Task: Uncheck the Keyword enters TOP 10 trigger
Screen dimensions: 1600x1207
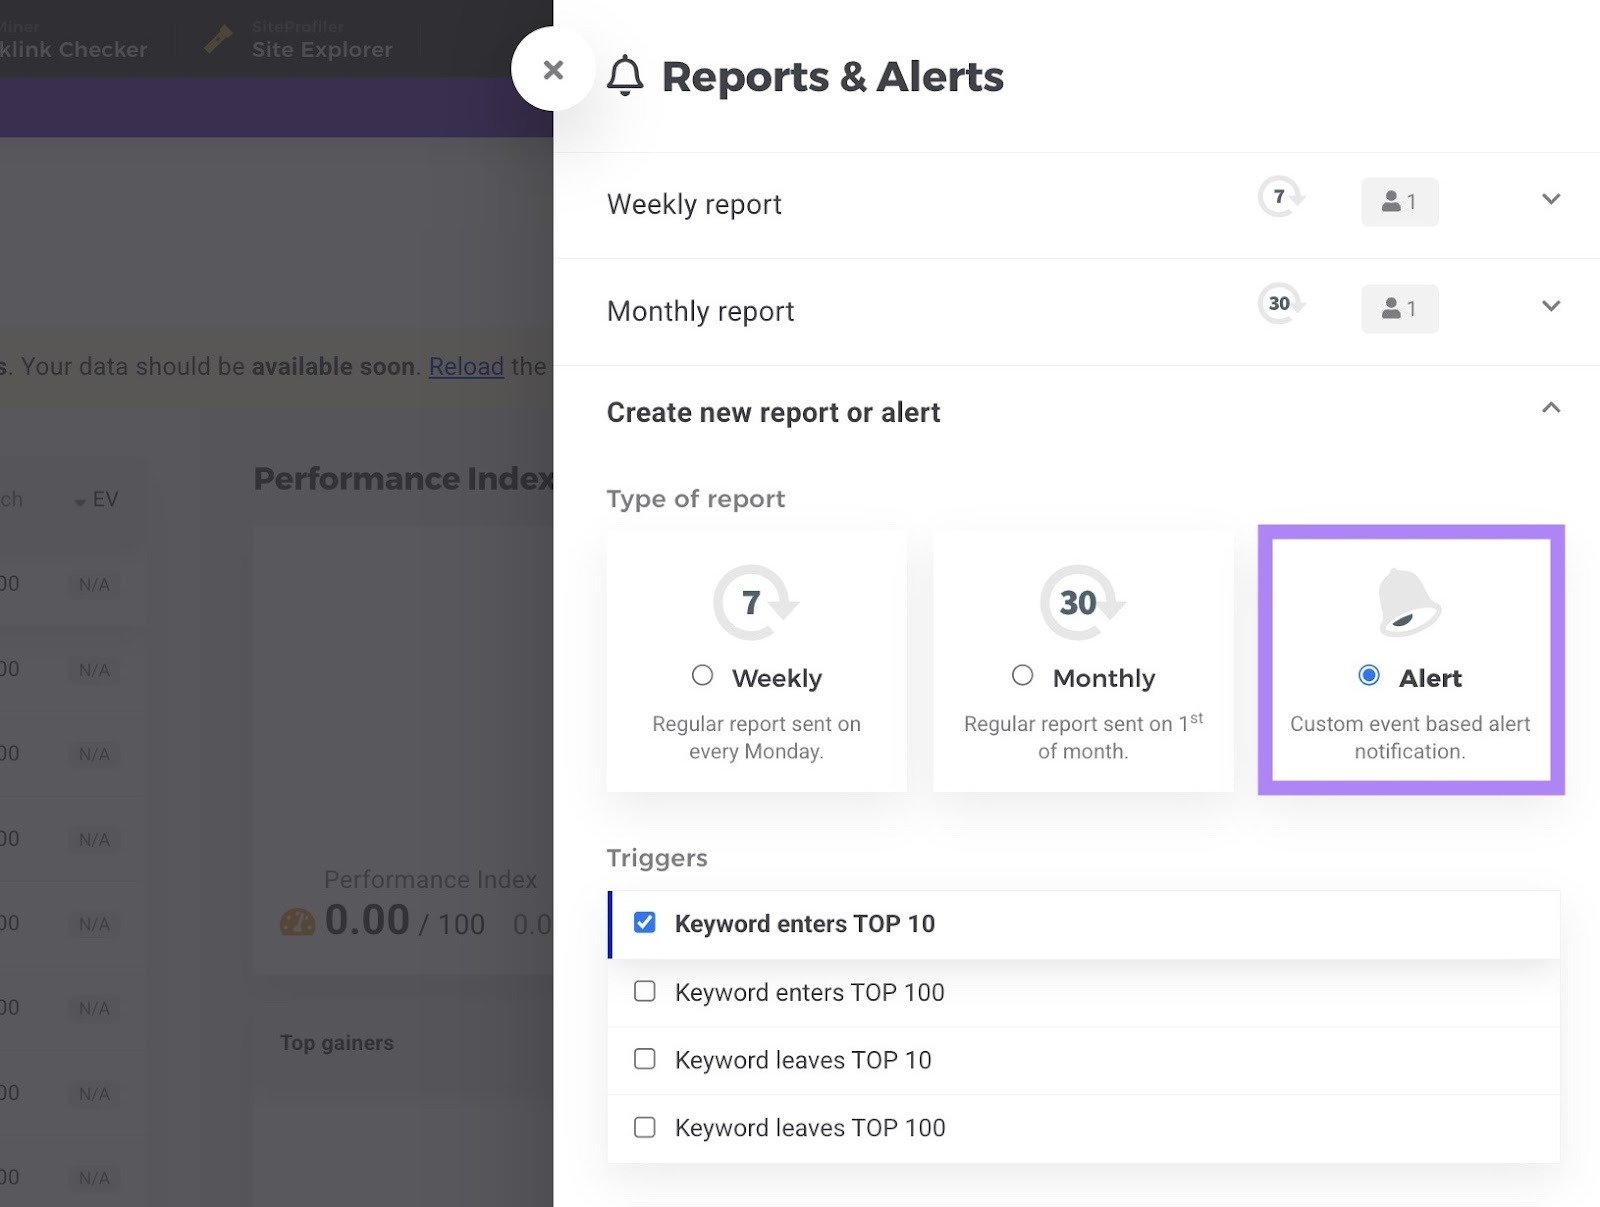Action: pos(645,922)
